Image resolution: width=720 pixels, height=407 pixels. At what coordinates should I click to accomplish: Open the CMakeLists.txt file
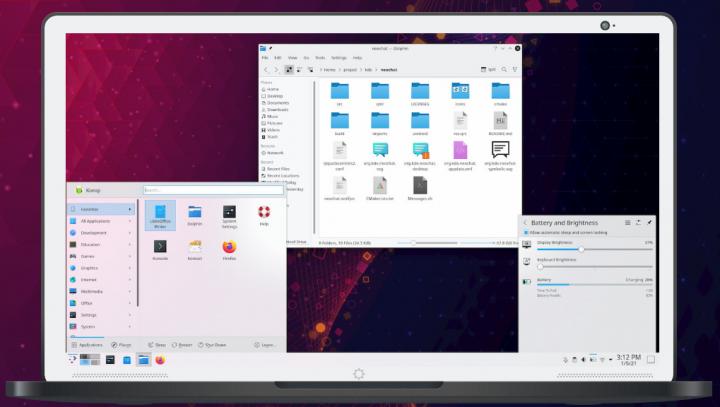[x=379, y=188]
